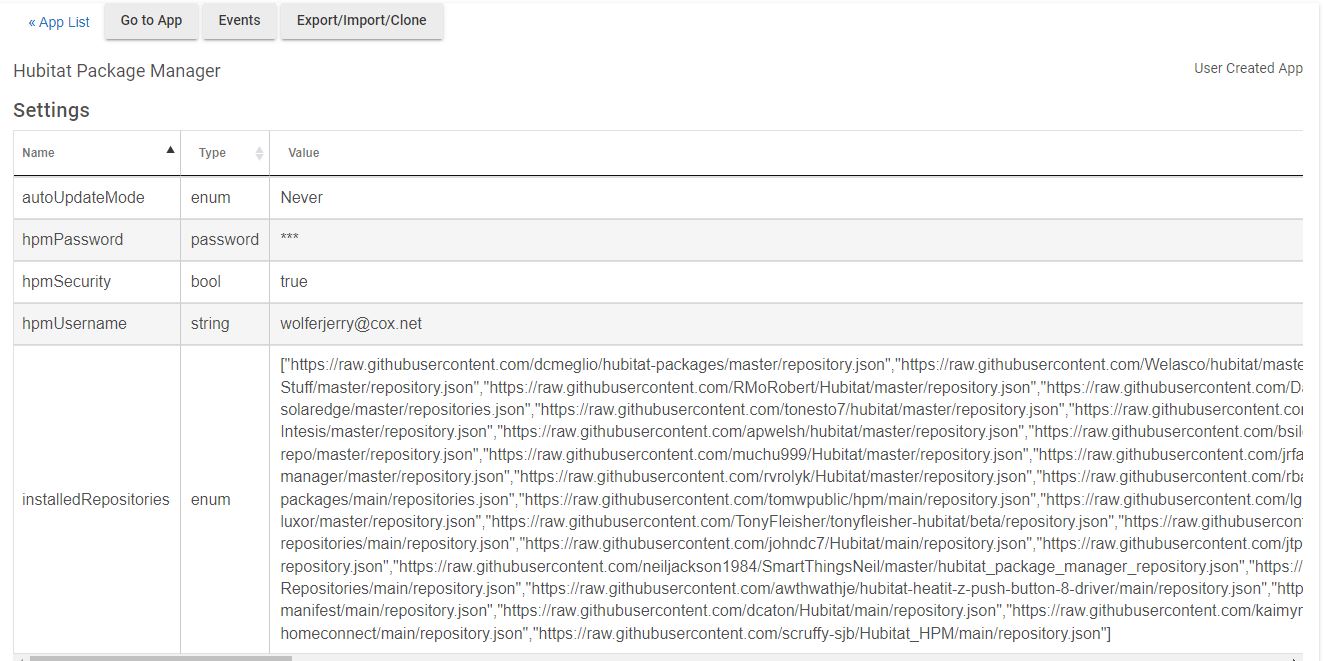Select the installedRepositories setting name
Screen dimensions: 1323x661
(x=96, y=500)
